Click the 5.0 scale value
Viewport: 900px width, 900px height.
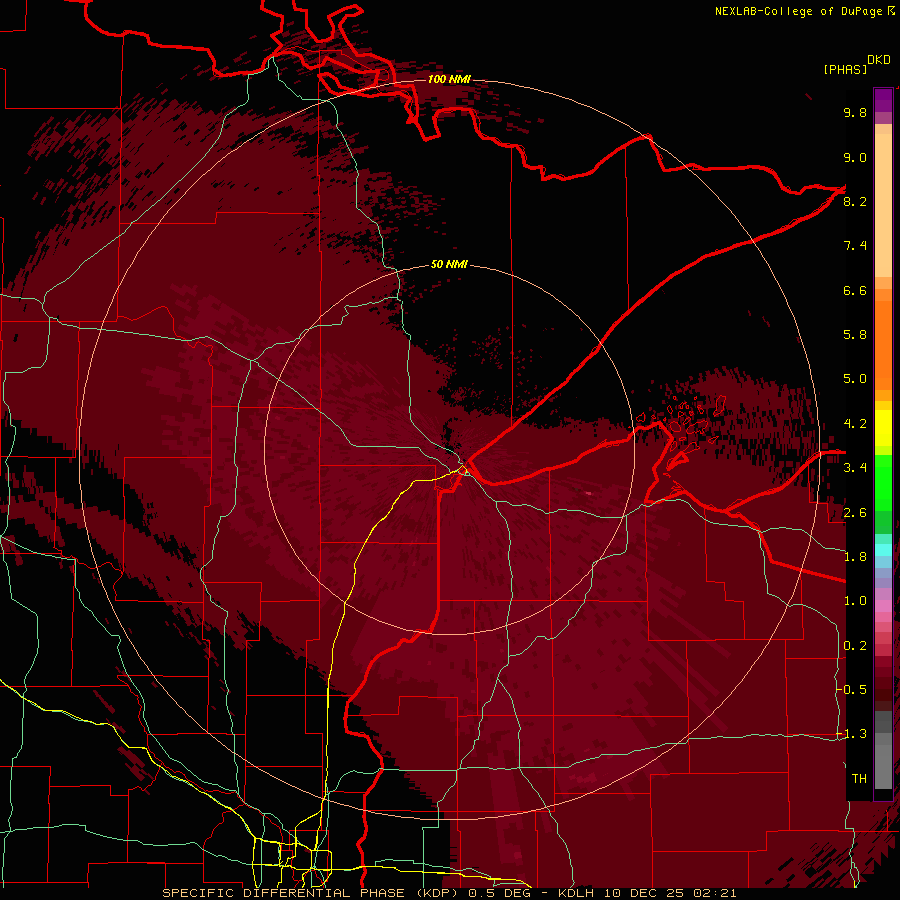click(x=855, y=379)
